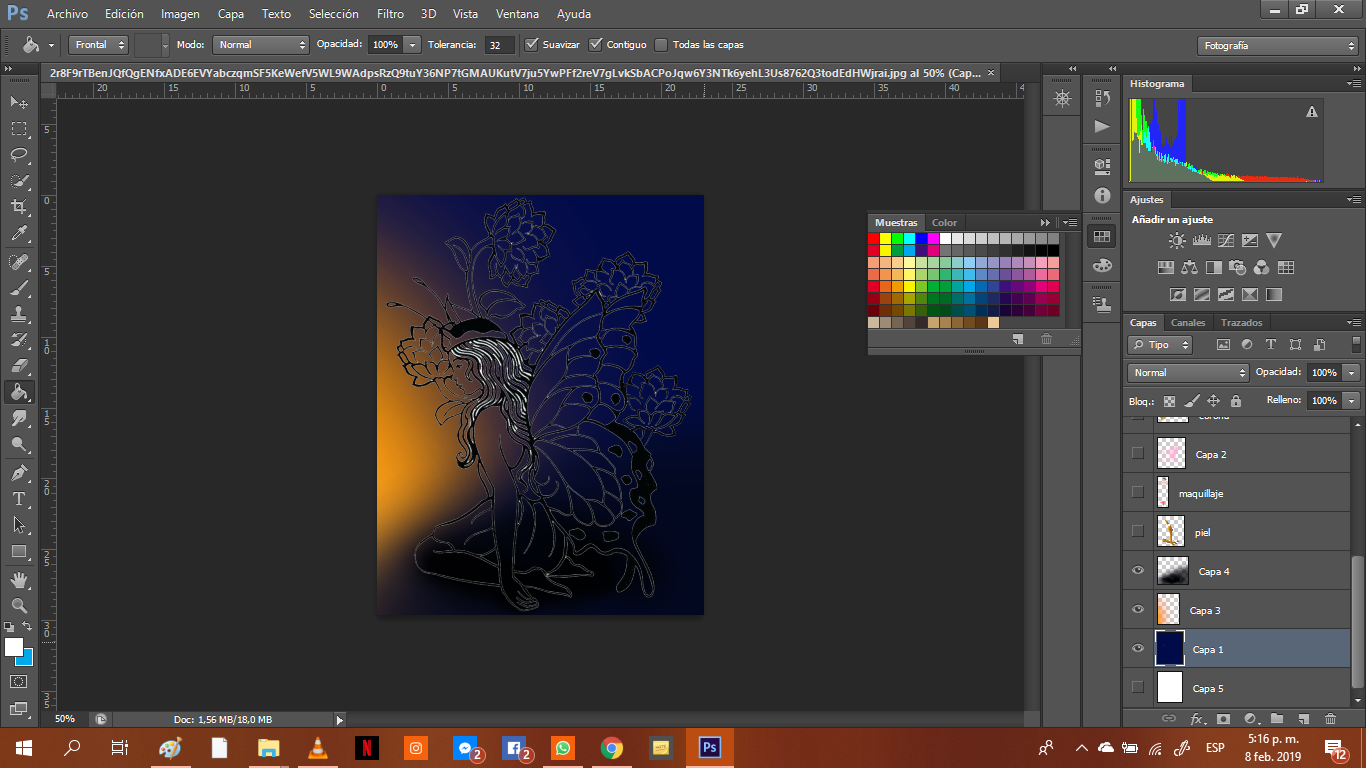Pick the pure red swatch in Muestras
Image resolution: width=1366 pixels, height=768 pixels.
coord(874,238)
